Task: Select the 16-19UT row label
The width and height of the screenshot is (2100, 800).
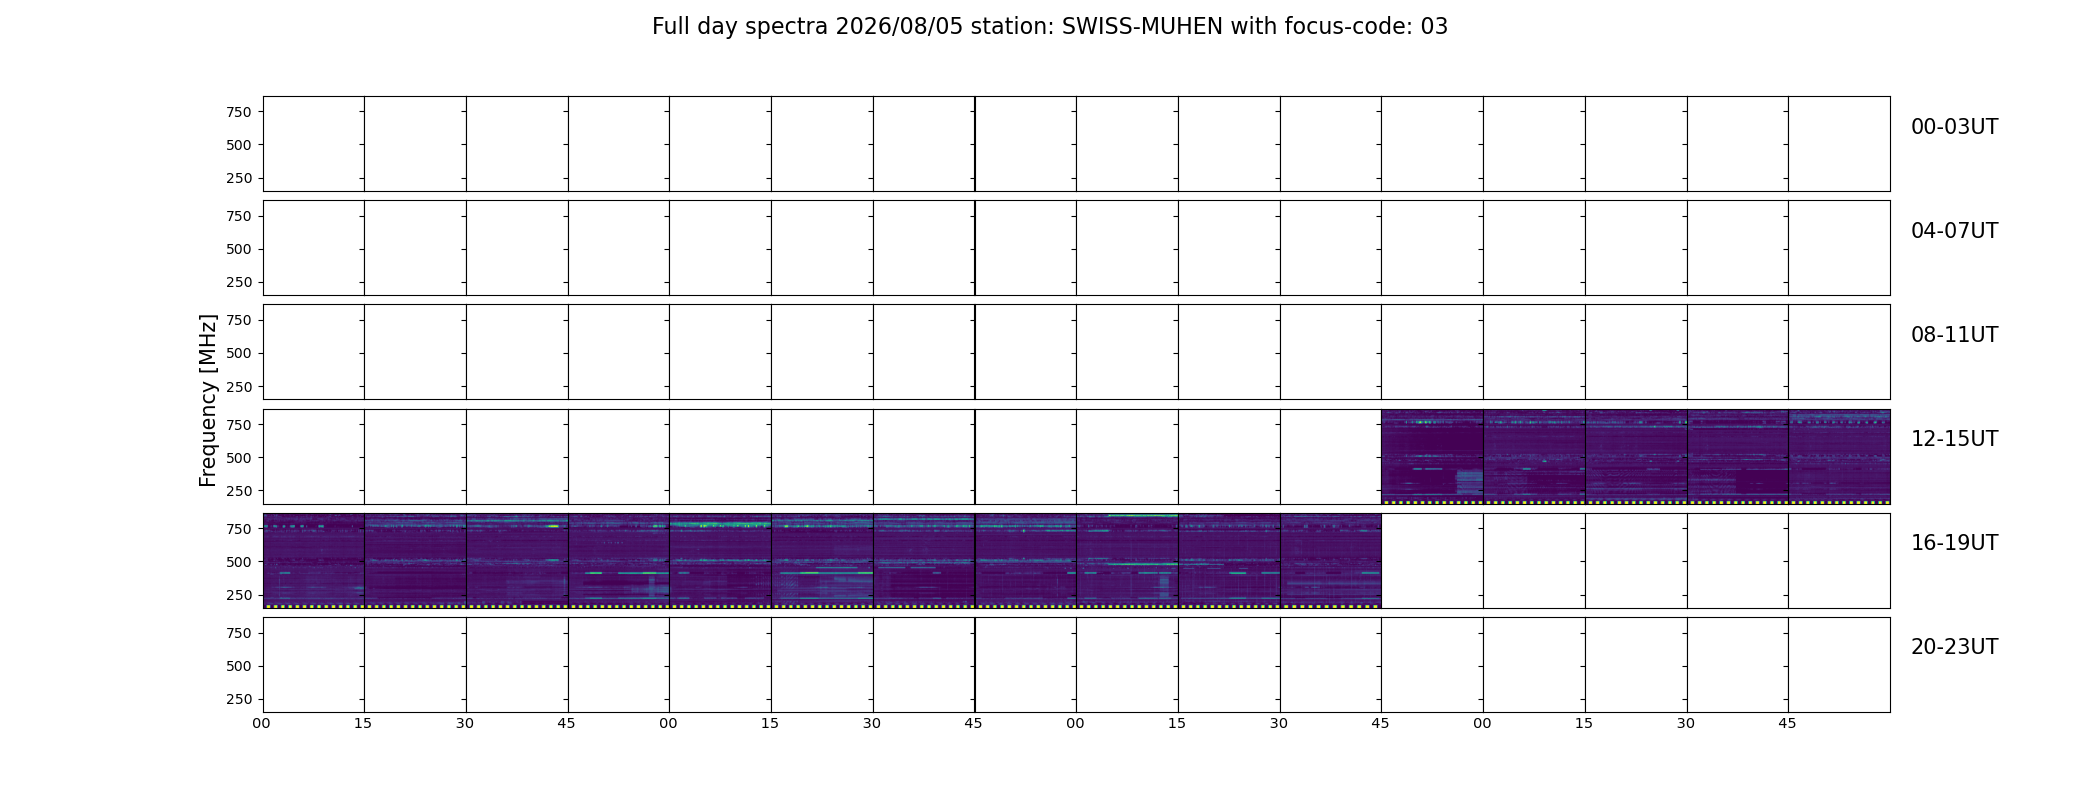Action: pyautogui.click(x=1954, y=543)
